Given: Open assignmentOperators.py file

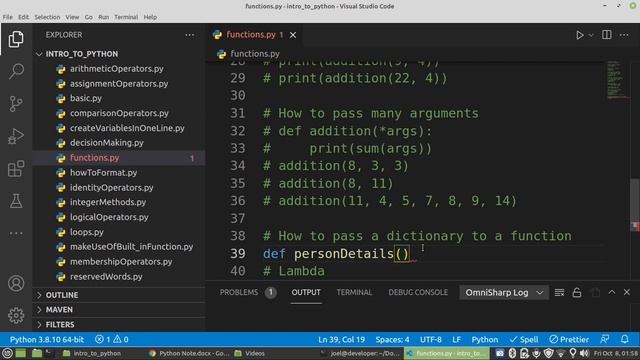Looking at the screenshot, I should tap(118, 84).
